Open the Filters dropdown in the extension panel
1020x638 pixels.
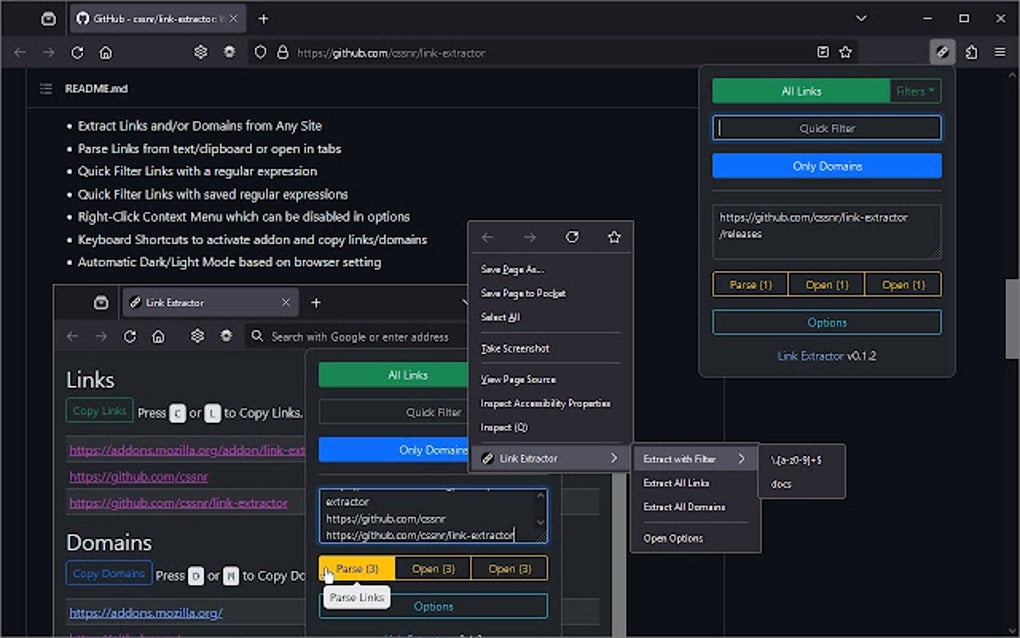[914, 90]
